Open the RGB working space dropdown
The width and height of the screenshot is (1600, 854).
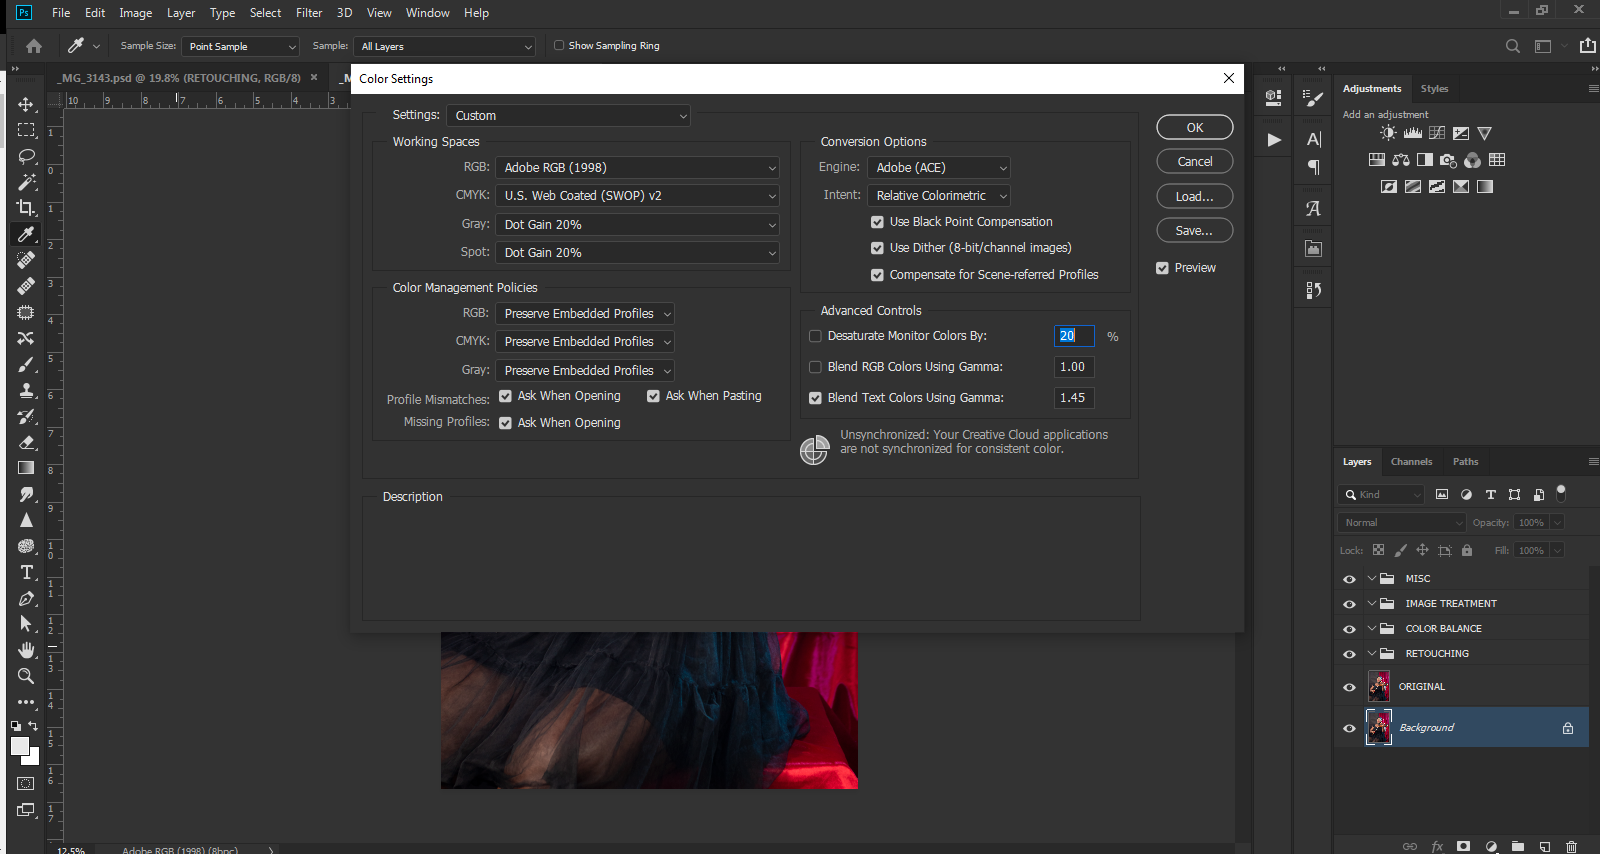[x=637, y=168]
